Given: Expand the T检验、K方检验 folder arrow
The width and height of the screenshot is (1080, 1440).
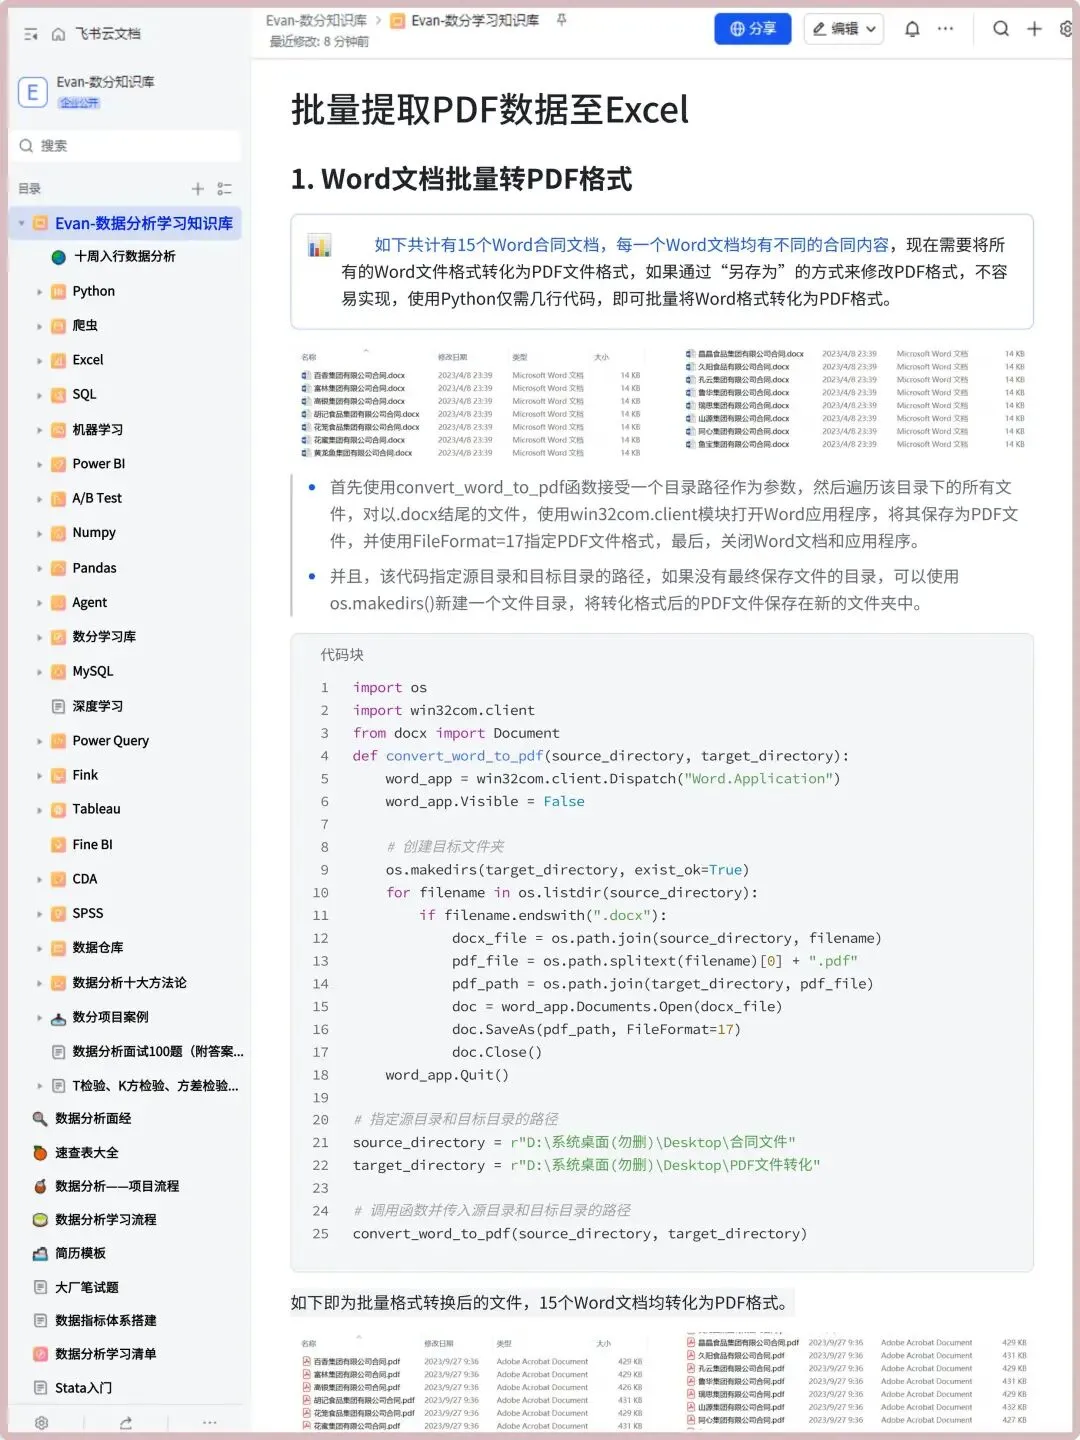Looking at the screenshot, I should pyautogui.click(x=40, y=1086).
